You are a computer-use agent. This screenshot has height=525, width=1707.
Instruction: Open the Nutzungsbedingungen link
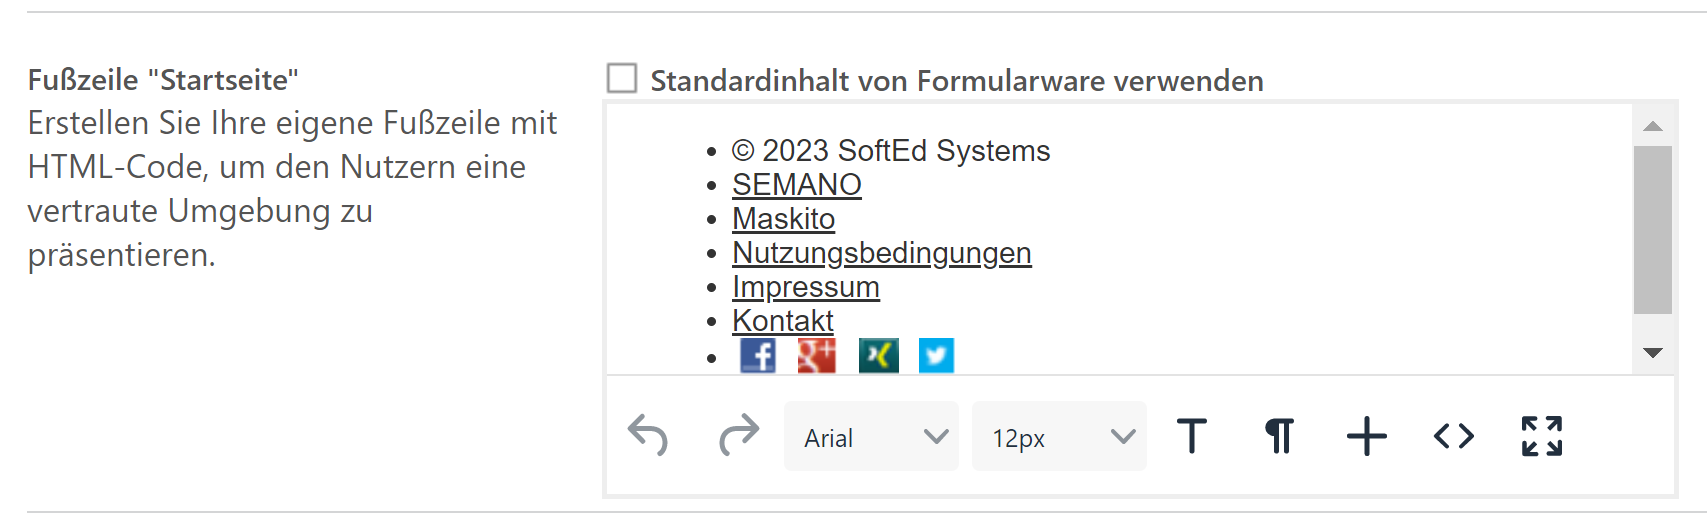pyautogui.click(x=882, y=253)
